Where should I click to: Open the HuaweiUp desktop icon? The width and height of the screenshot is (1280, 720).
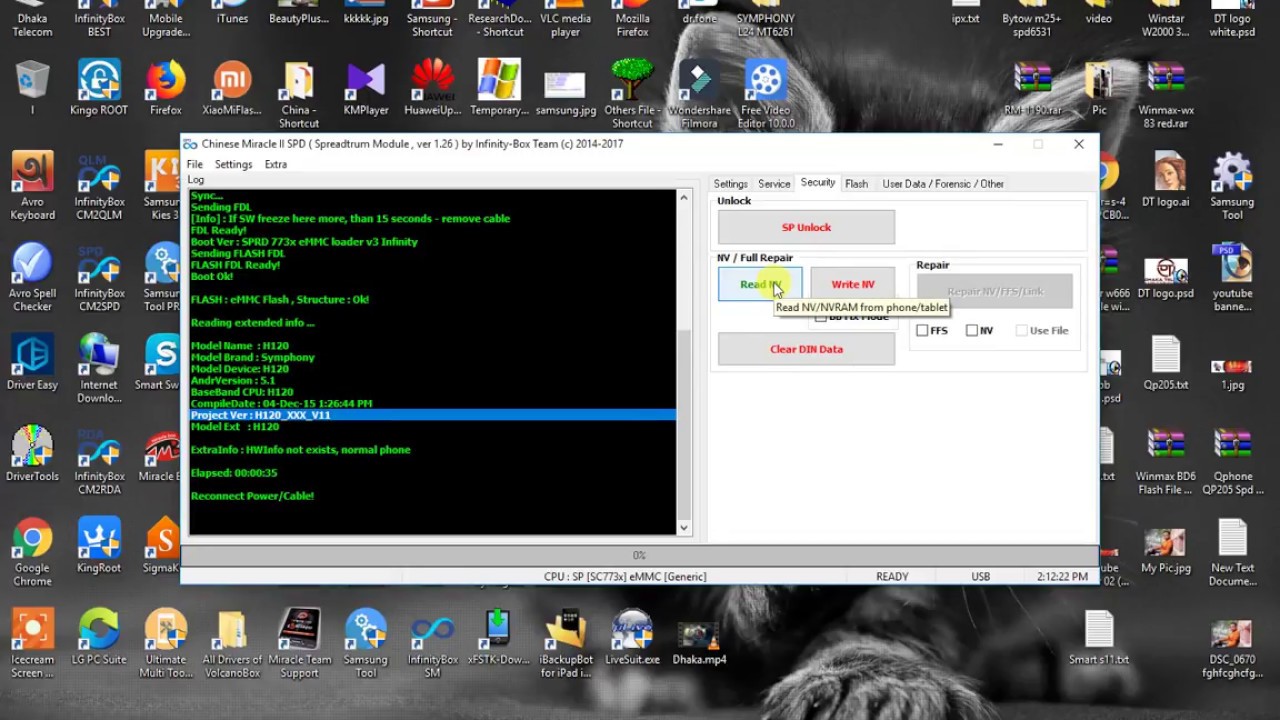coord(432,88)
